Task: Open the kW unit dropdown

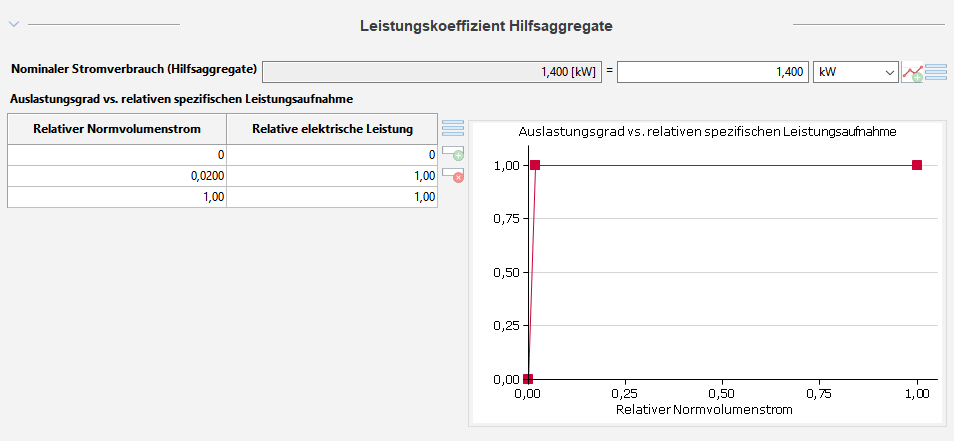Action: (856, 72)
